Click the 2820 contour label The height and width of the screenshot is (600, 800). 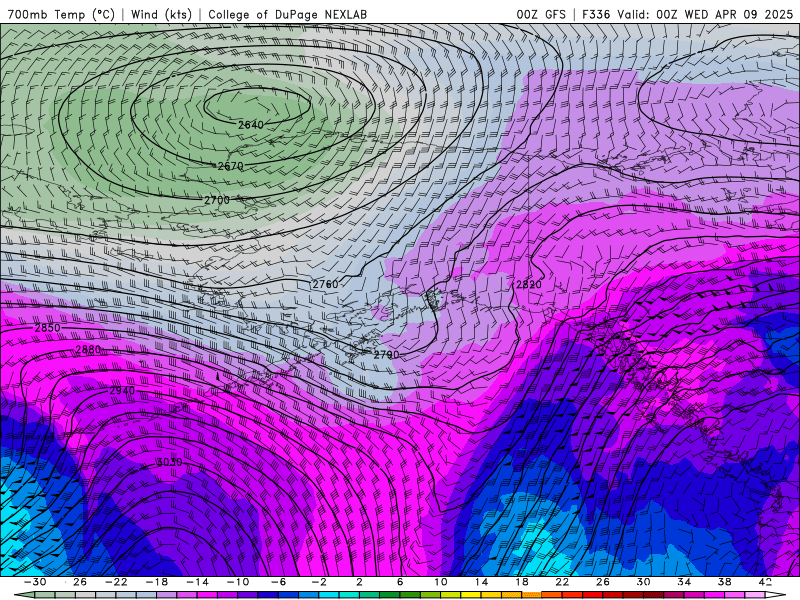[529, 285]
